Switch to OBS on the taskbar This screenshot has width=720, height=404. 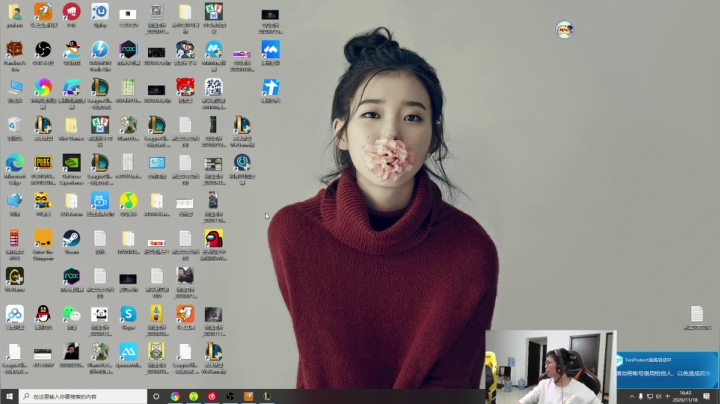230,396
